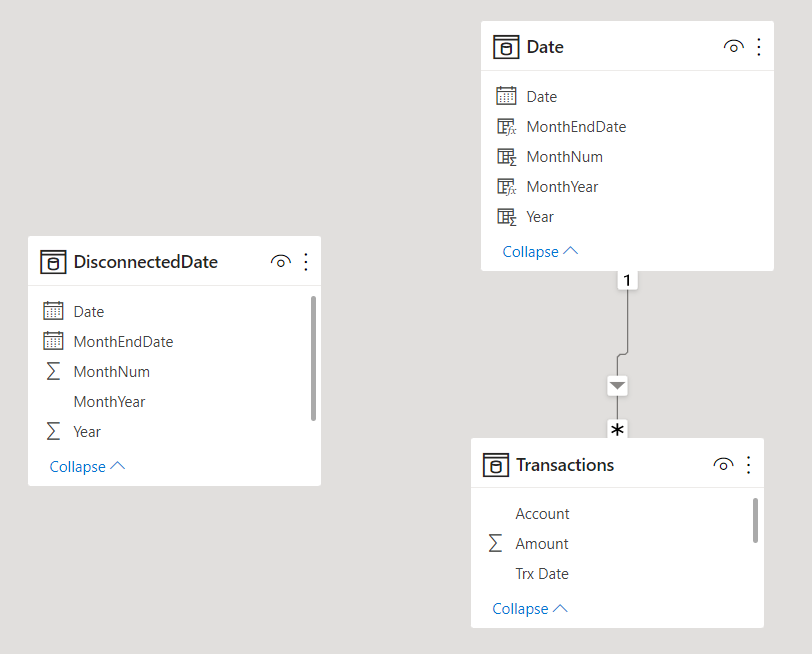Click sigma icon beside MonthNum in DisconnectedDate
This screenshot has width=812, height=654.
pyautogui.click(x=53, y=371)
